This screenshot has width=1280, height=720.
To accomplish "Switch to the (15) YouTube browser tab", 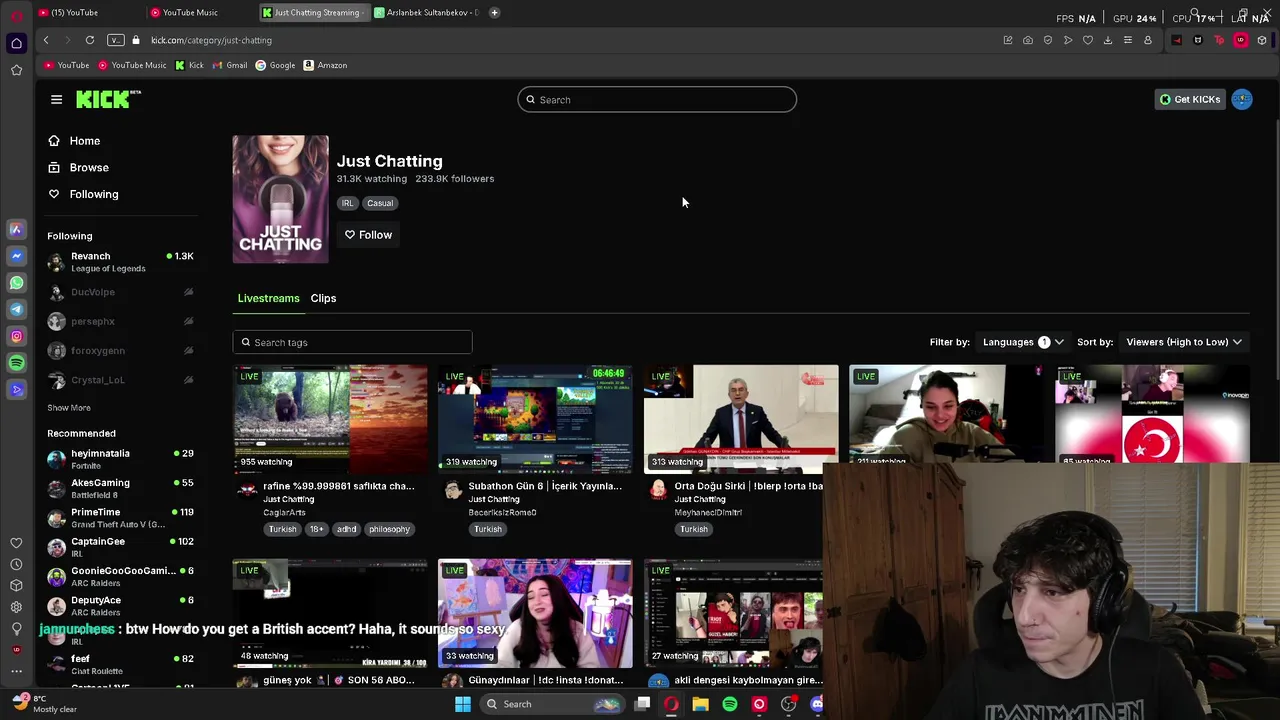I will click(75, 12).
